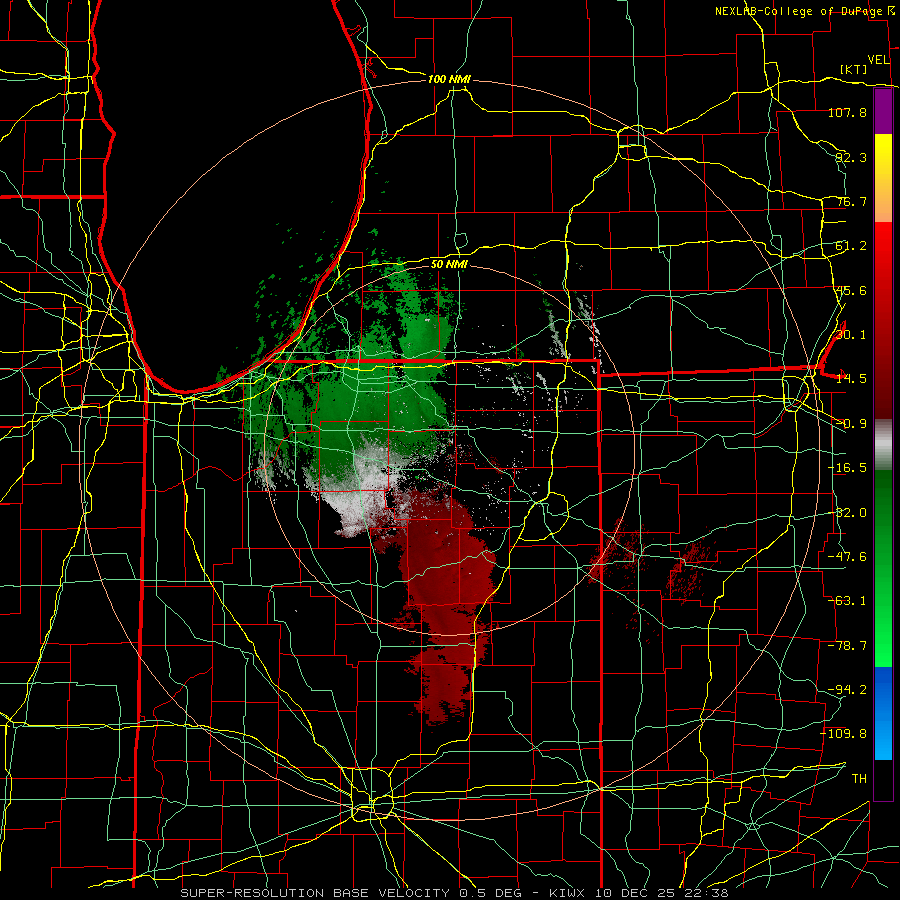
Task: Click the yellow-orange segment of velocity color bar
Action: [883, 178]
